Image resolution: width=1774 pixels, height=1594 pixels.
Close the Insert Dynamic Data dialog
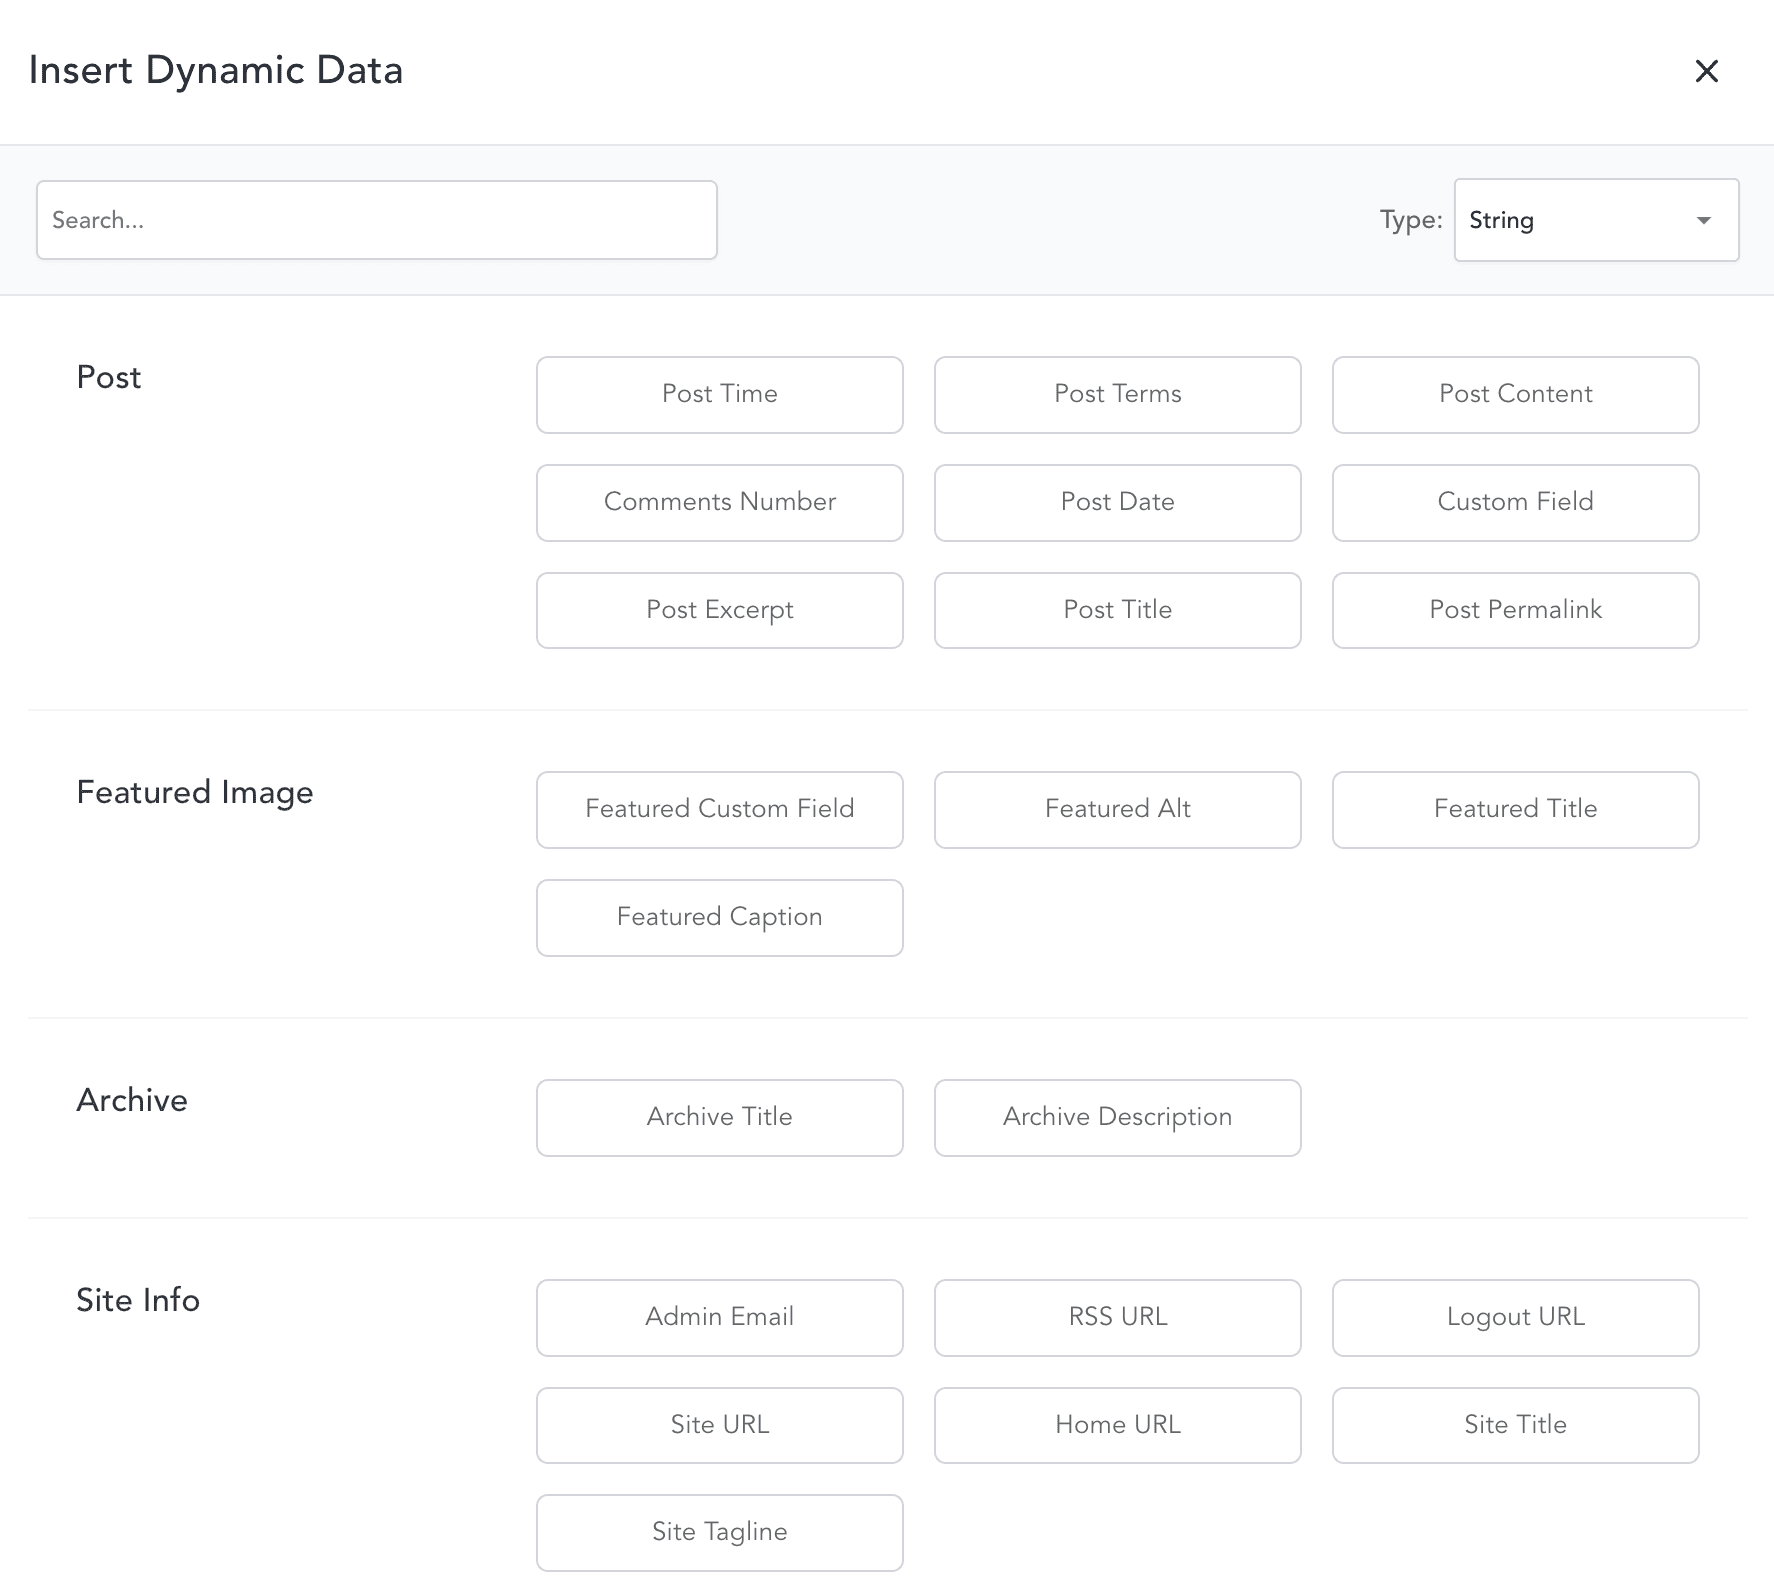1706,71
